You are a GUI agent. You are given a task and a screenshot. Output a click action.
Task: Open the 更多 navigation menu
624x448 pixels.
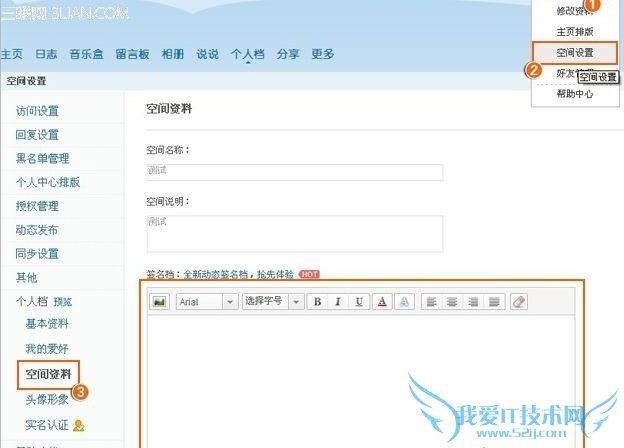[322, 54]
